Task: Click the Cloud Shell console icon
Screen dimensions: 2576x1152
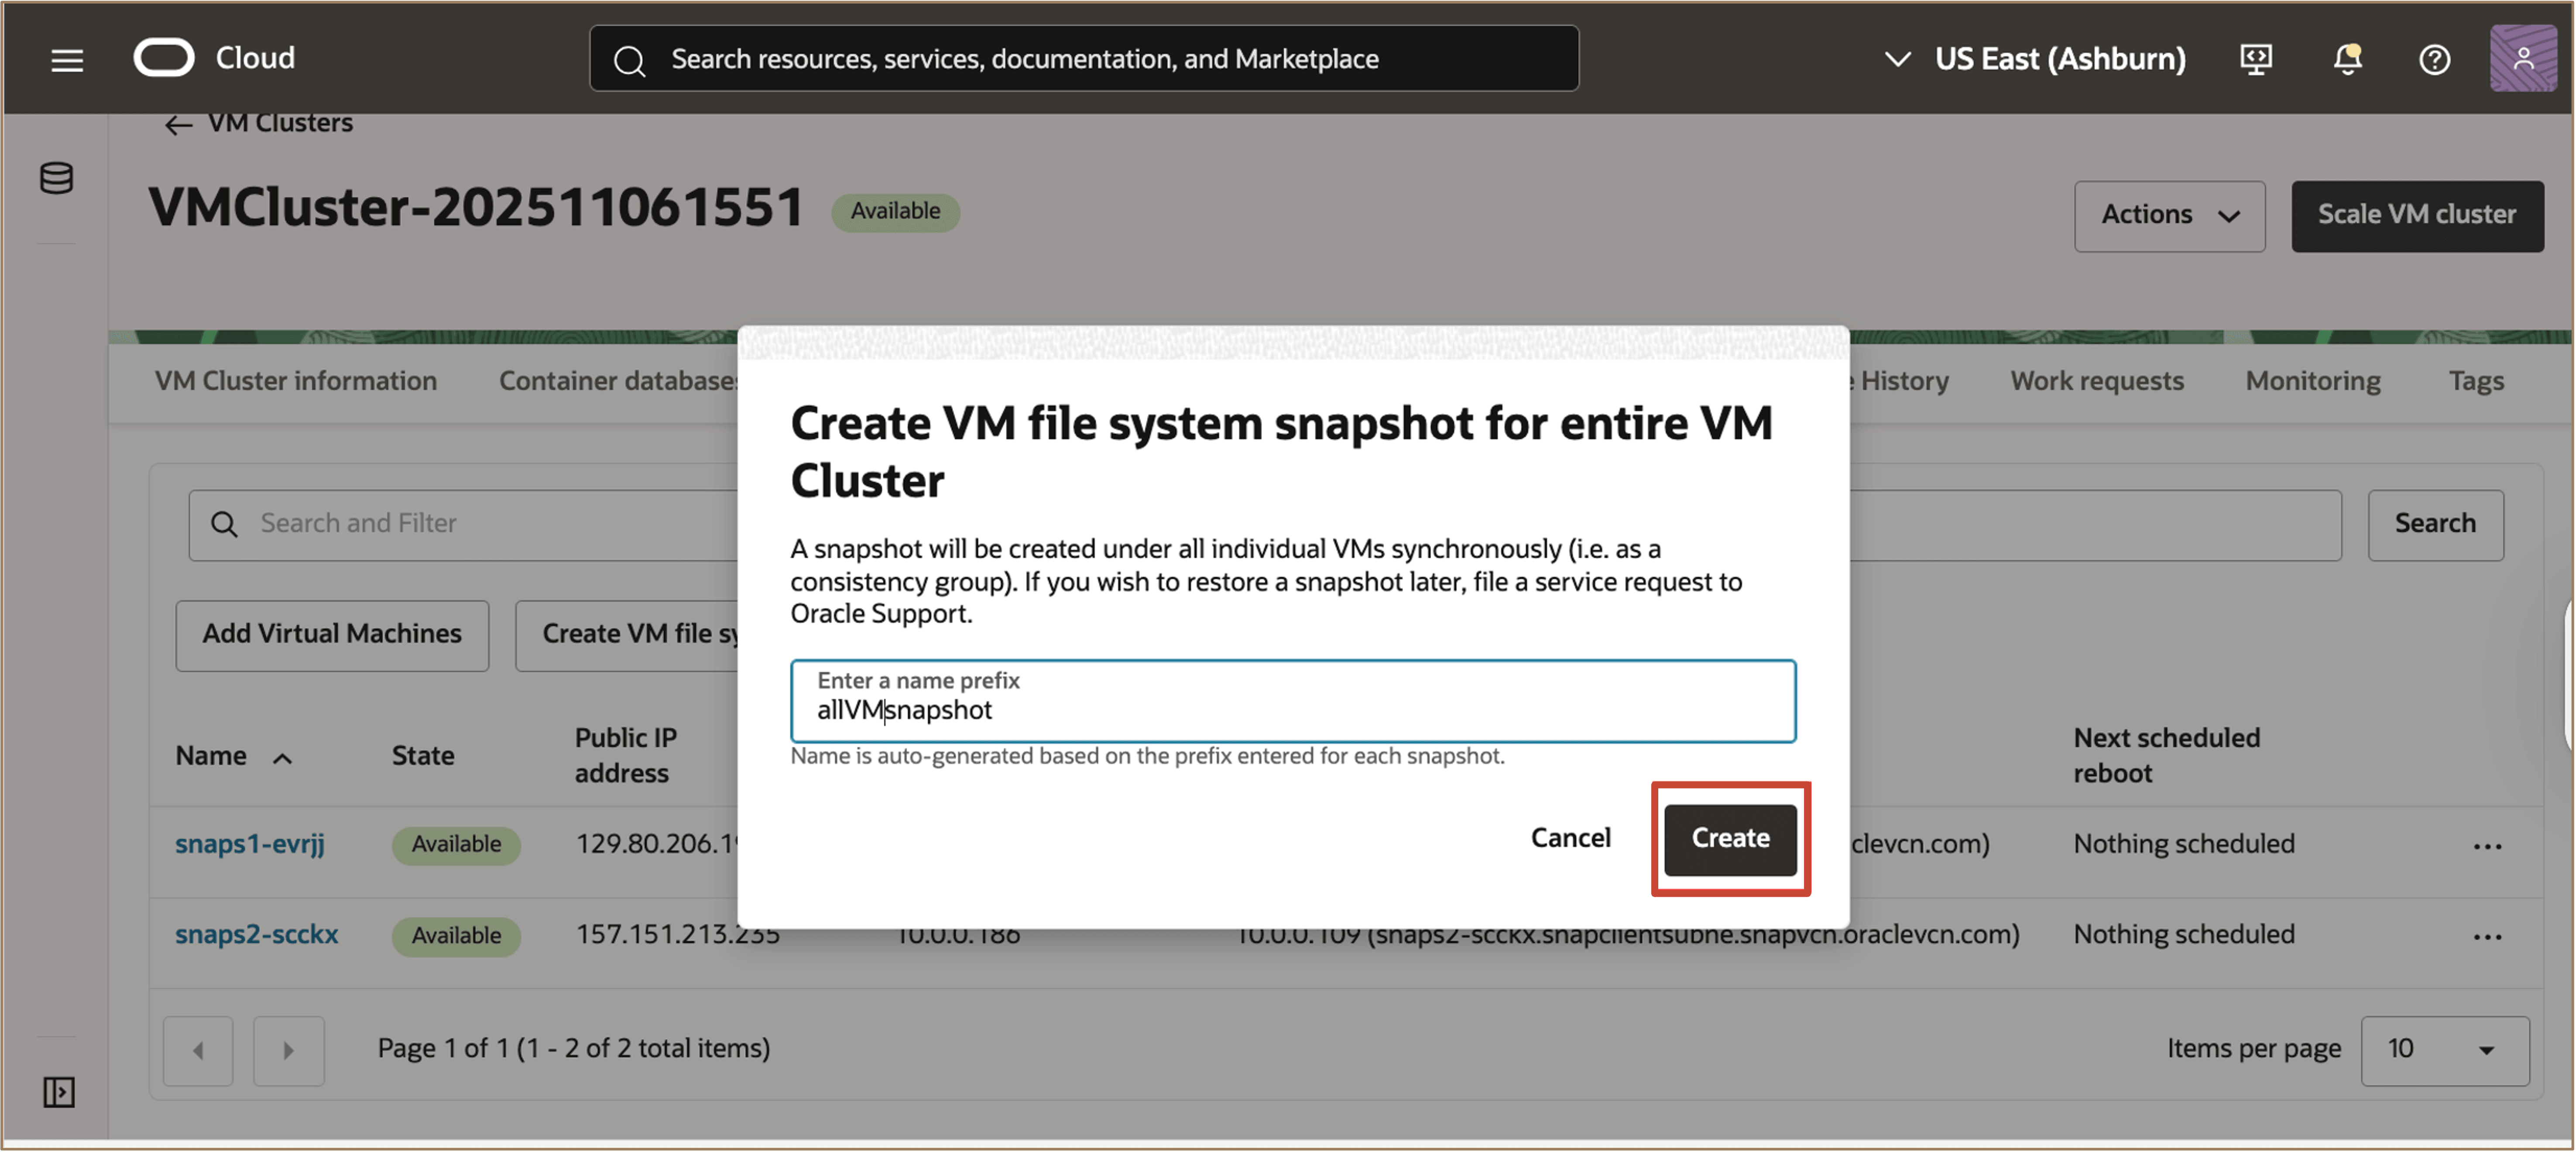Action: 2256,59
